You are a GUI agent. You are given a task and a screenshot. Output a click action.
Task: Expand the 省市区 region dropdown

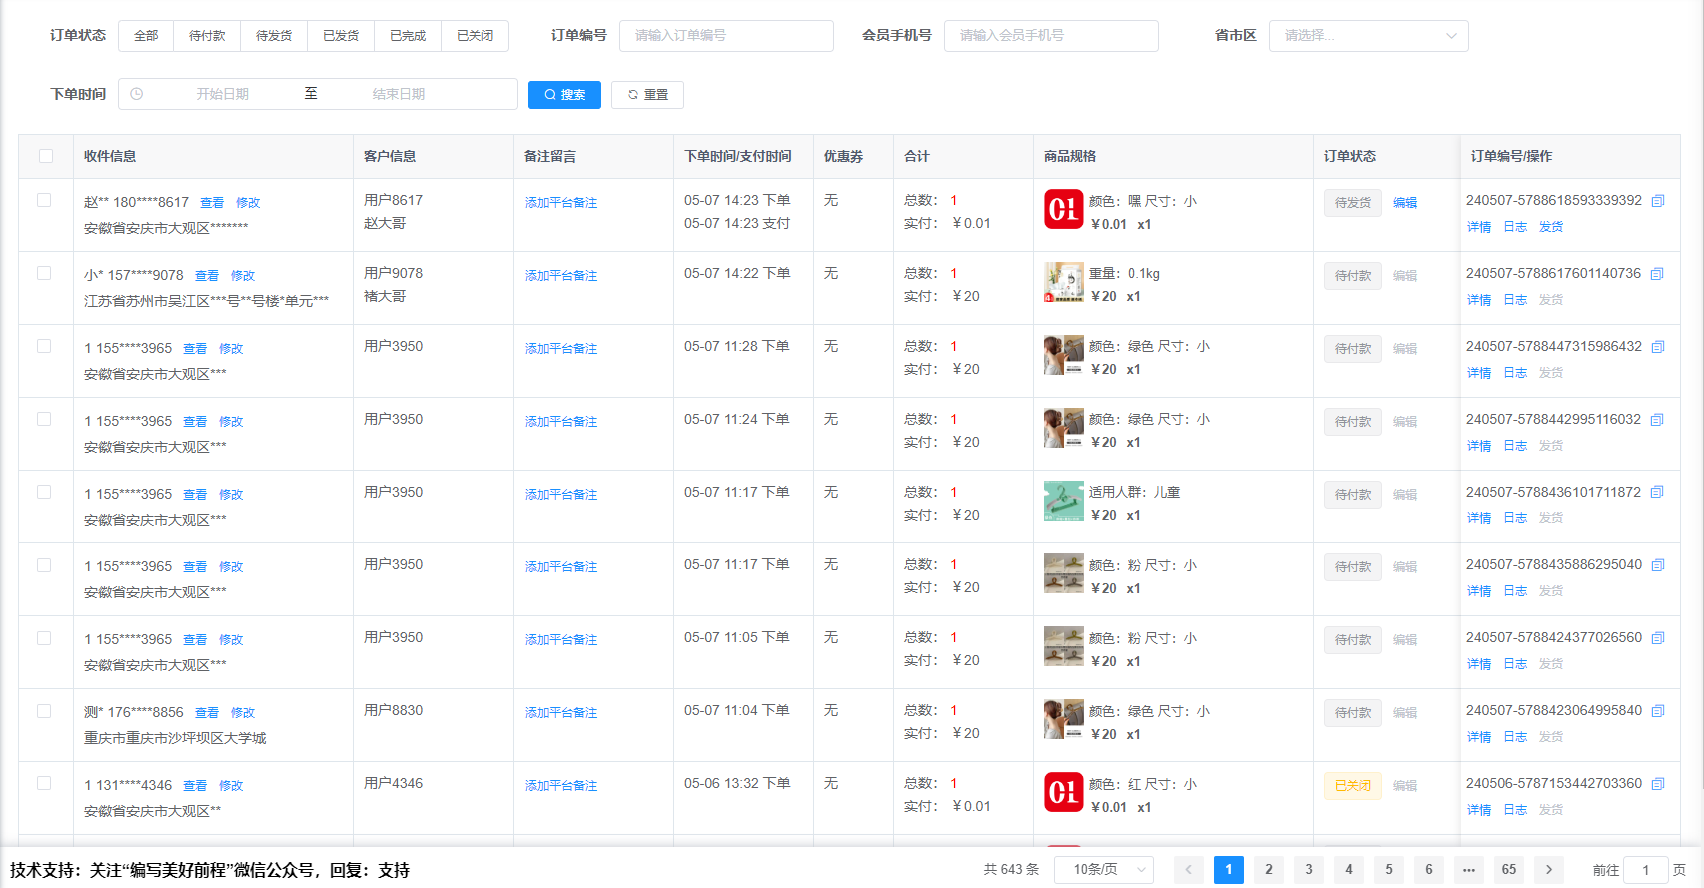pyautogui.click(x=1368, y=36)
